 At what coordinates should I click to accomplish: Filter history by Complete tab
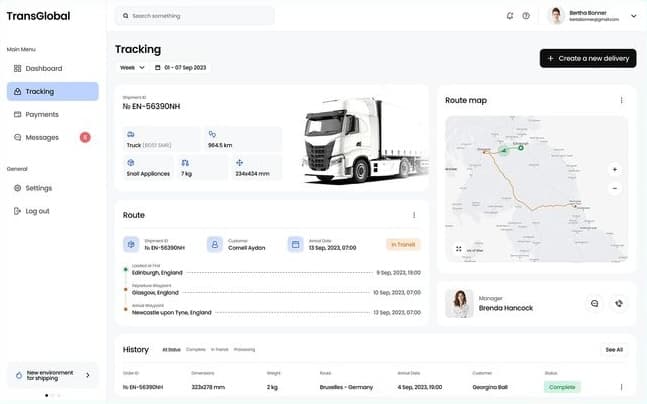(x=196, y=350)
